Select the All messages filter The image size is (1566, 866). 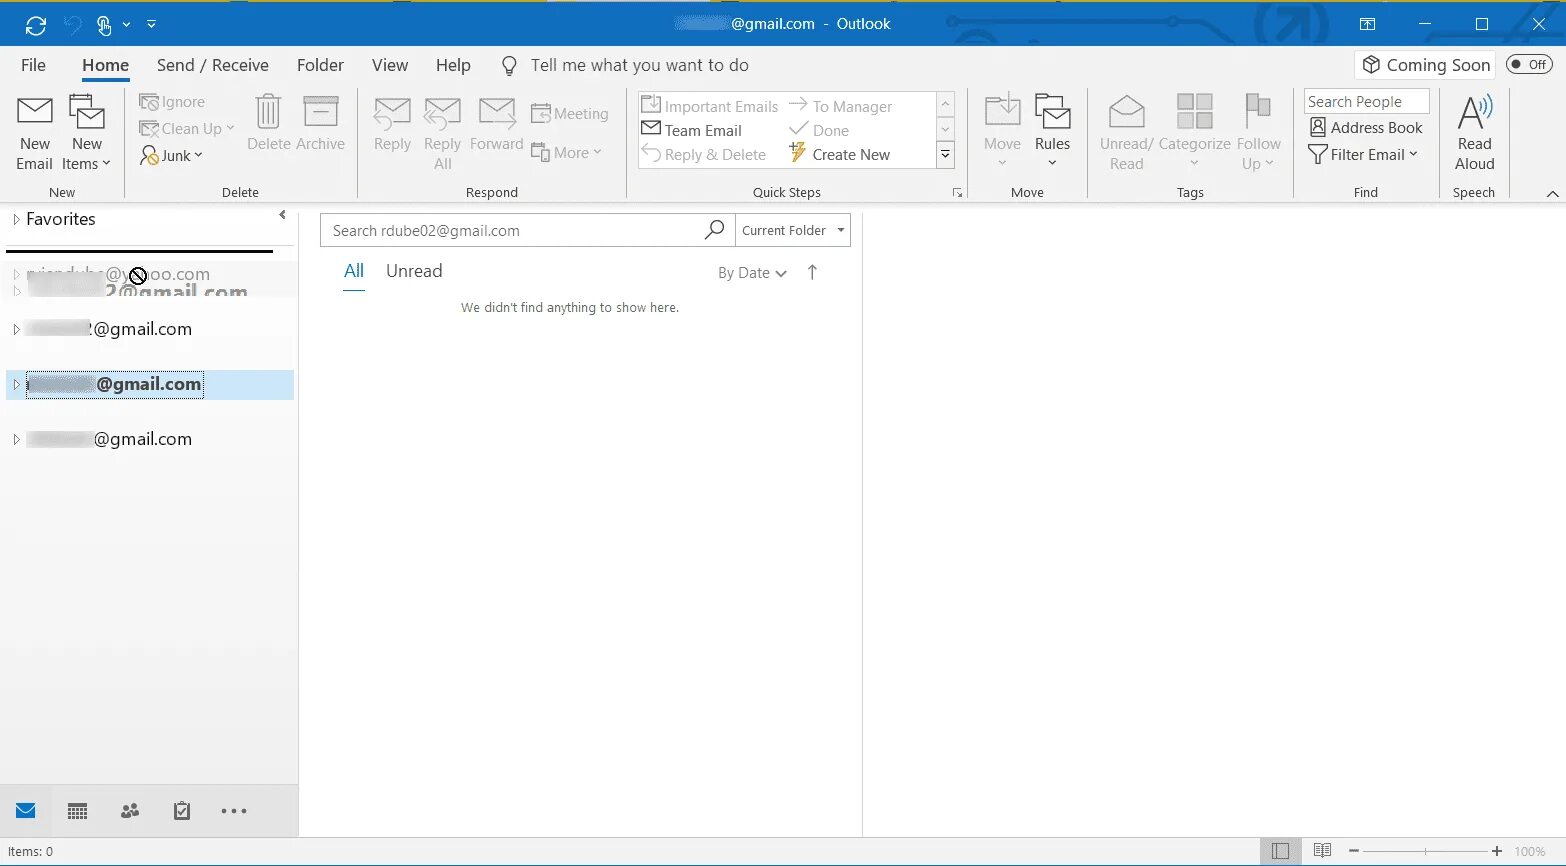click(x=354, y=271)
